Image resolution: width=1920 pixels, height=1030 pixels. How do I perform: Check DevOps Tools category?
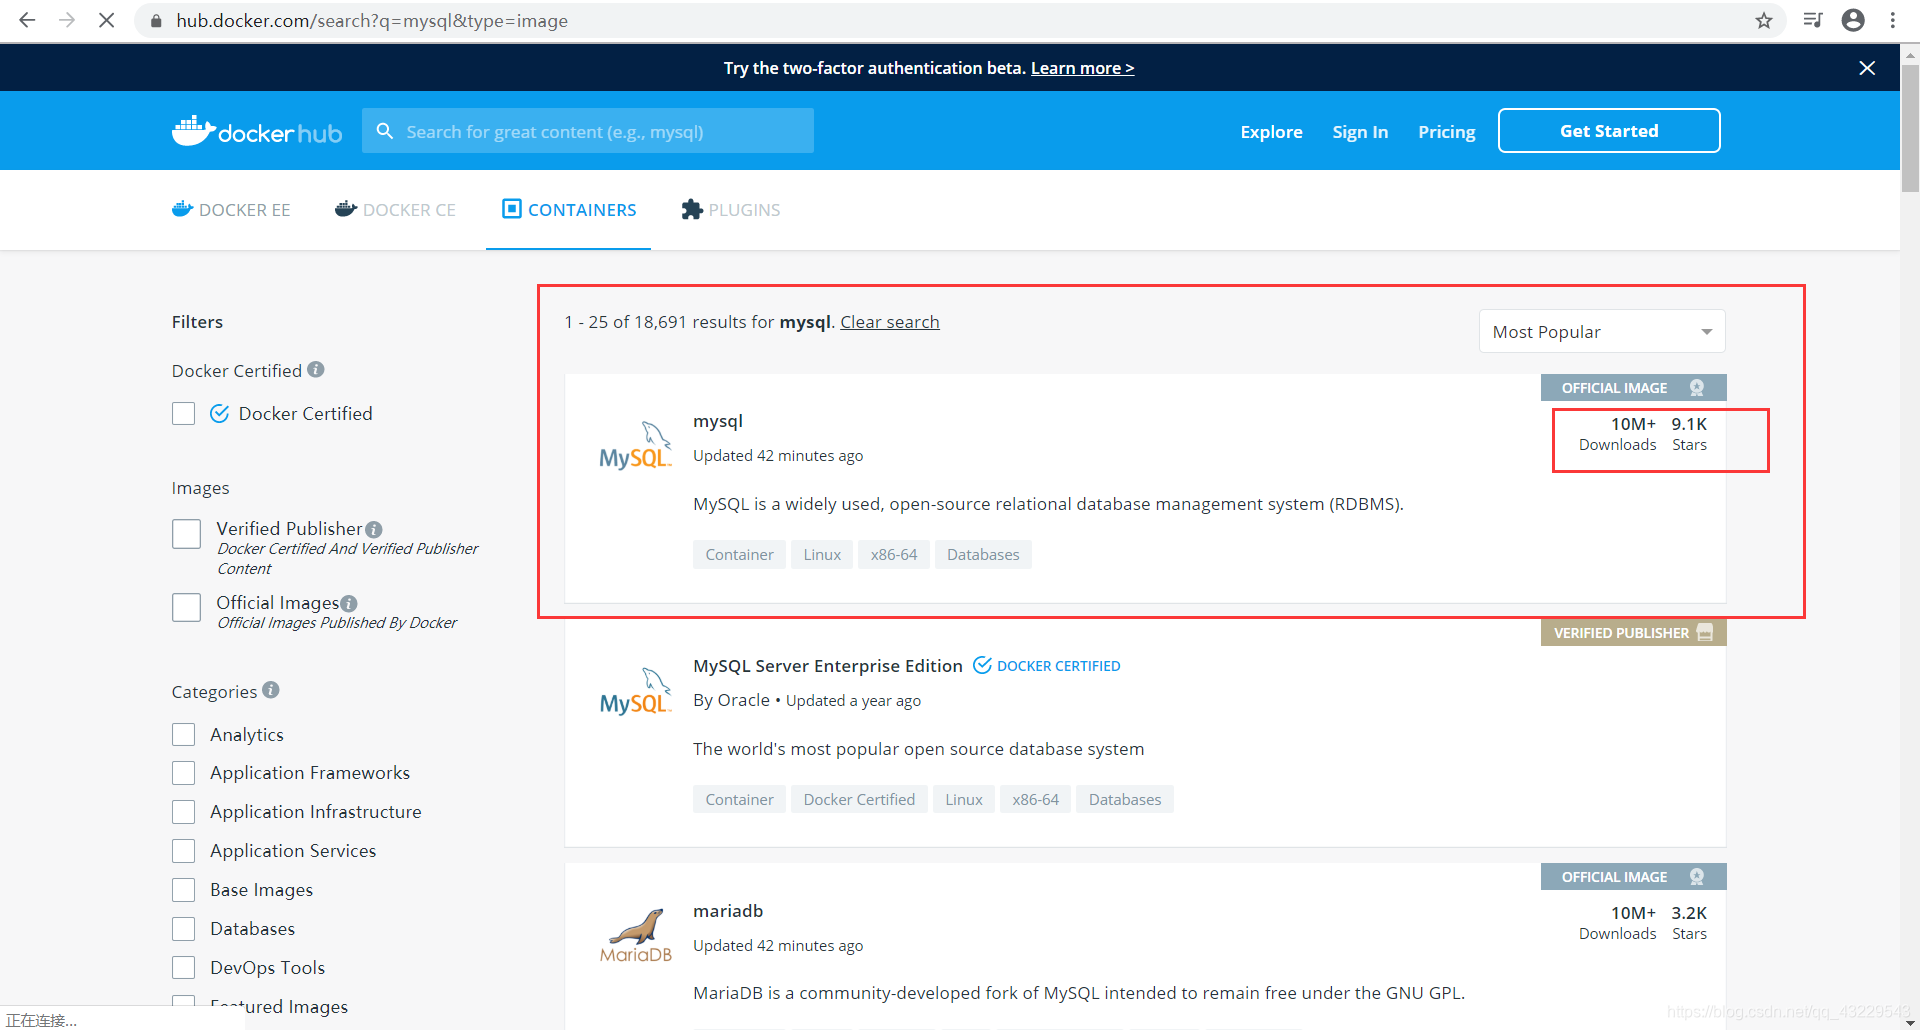click(x=183, y=968)
